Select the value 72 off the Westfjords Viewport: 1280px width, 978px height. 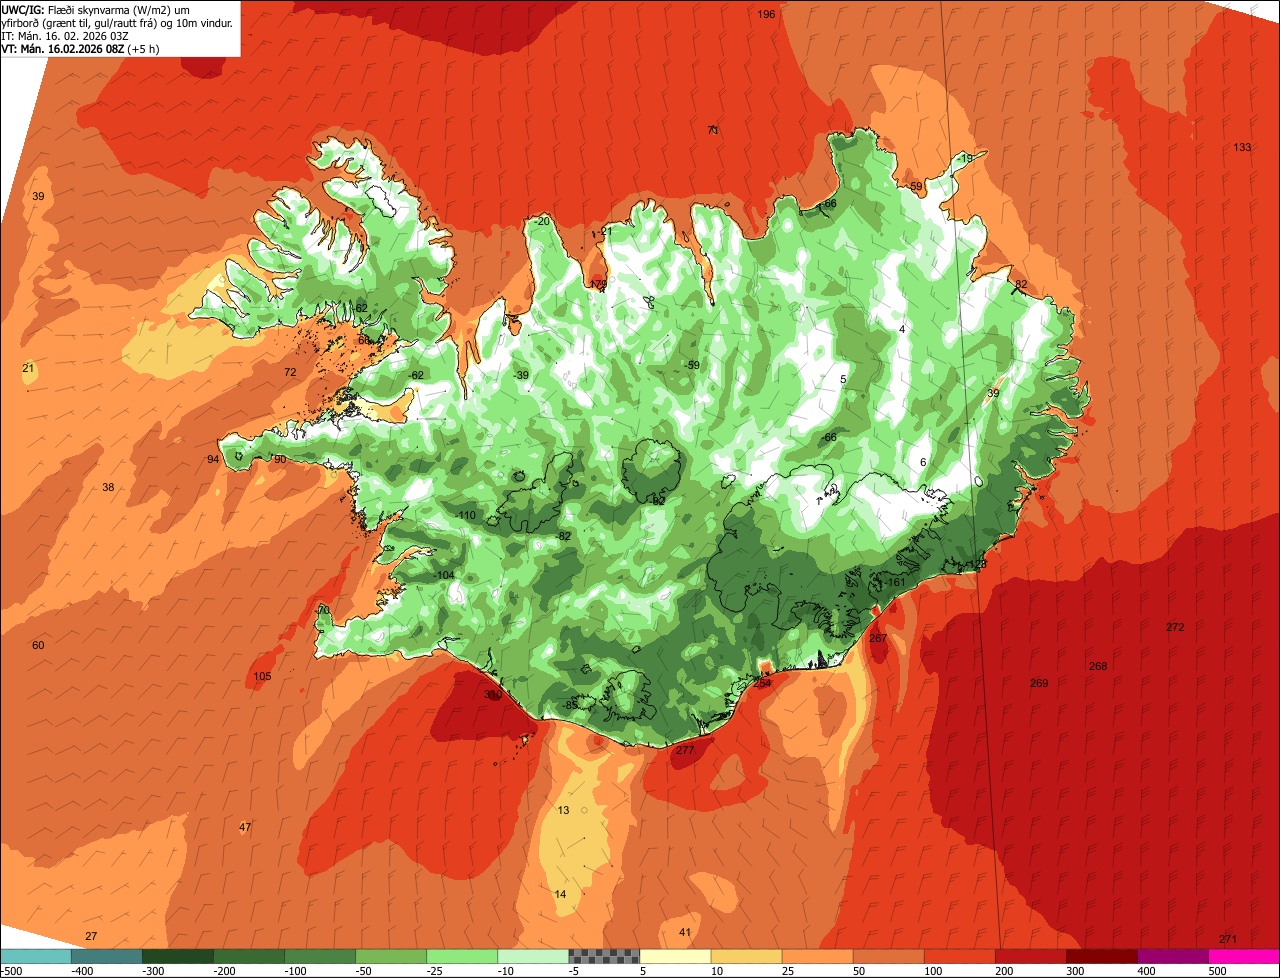coord(290,372)
